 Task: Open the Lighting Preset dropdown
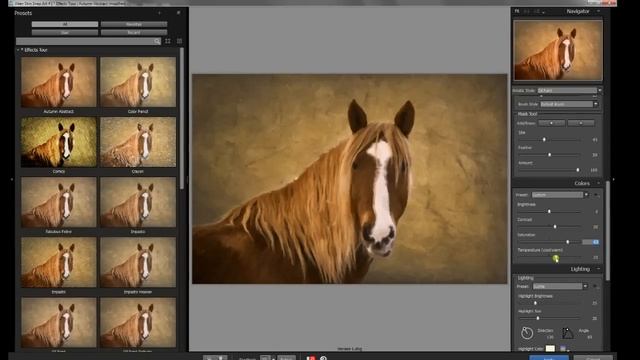point(560,287)
